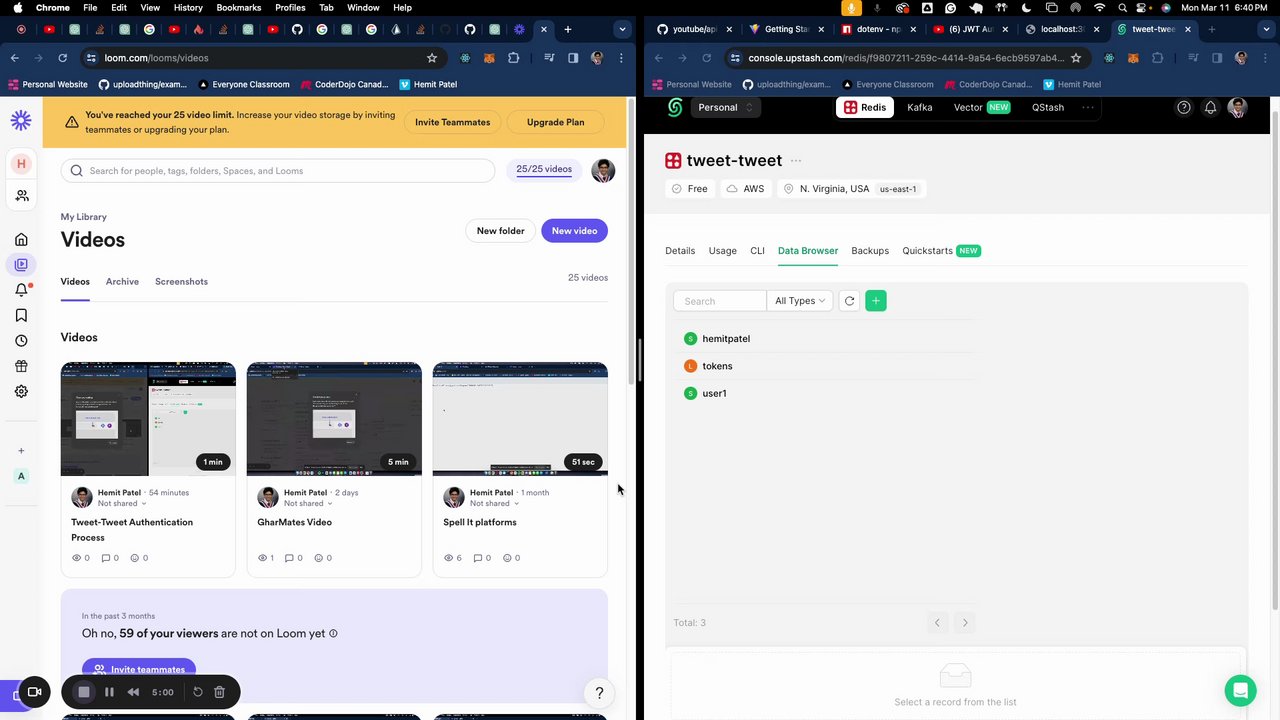
Task: Pause the Loom recording
Action: tap(109, 692)
